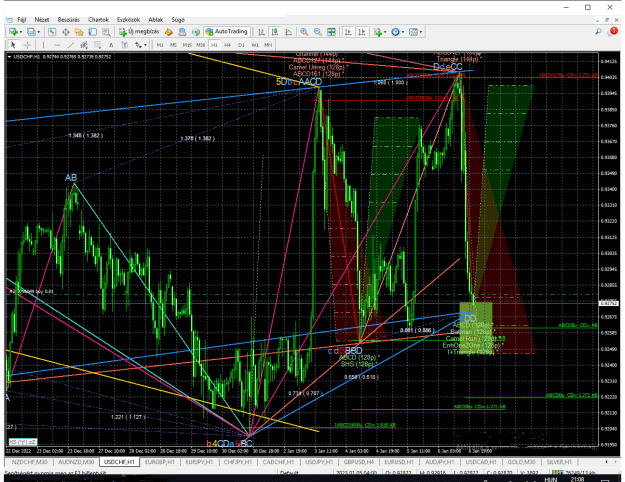Open the Nézet menu
This screenshot has height=482, width=625.
(x=42, y=20)
